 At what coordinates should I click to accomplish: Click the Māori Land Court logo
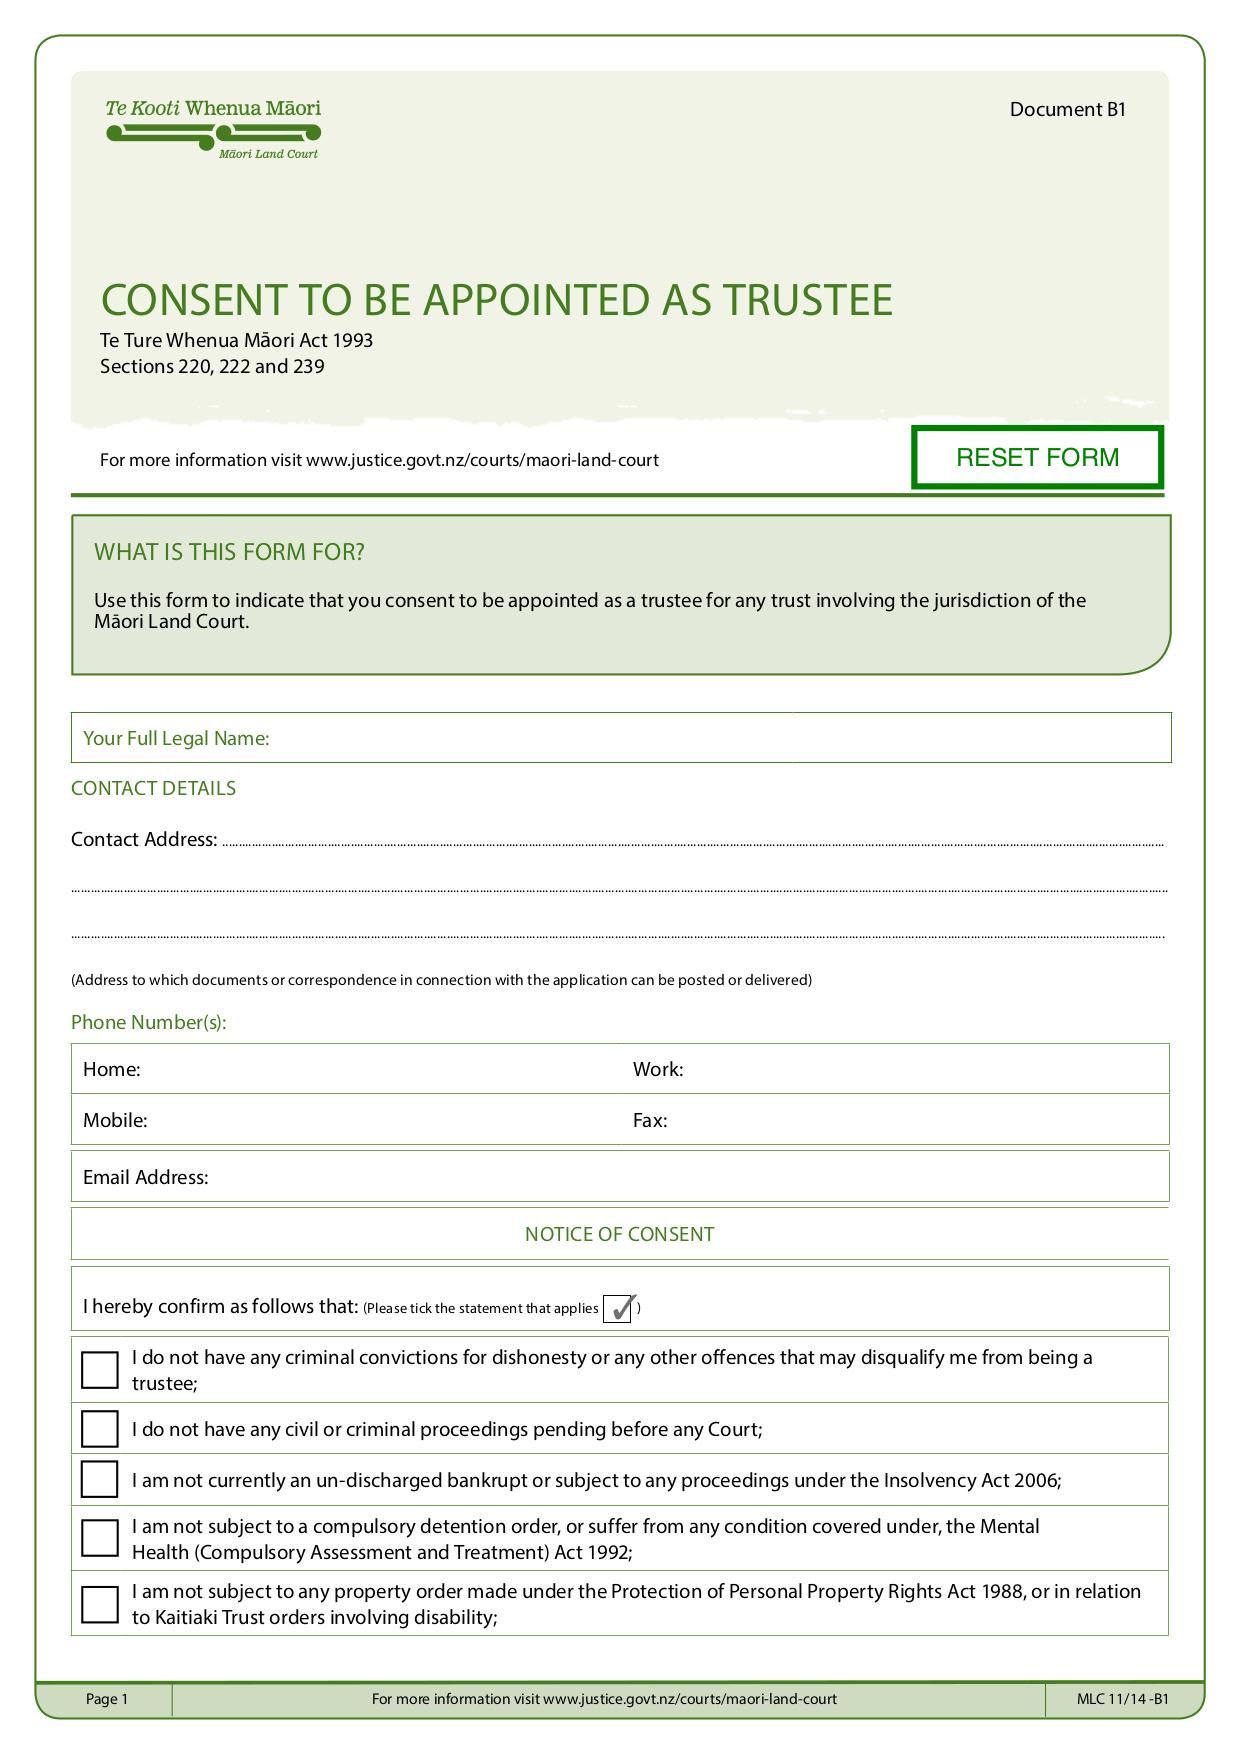pos(213,129)
